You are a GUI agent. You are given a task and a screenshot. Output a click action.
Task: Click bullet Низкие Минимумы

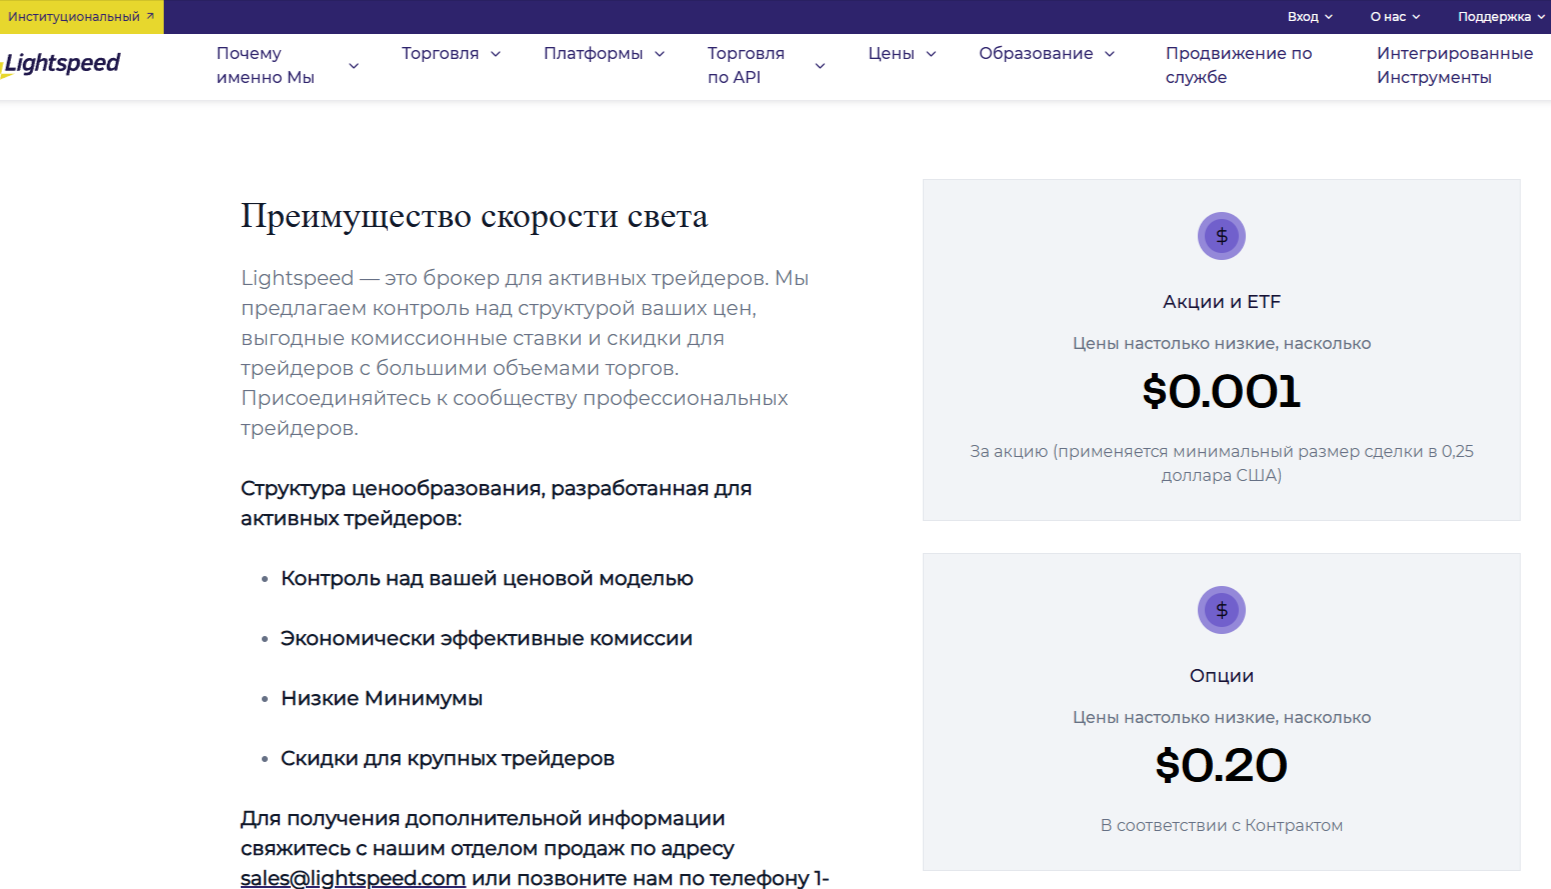[x=382, y=698]
